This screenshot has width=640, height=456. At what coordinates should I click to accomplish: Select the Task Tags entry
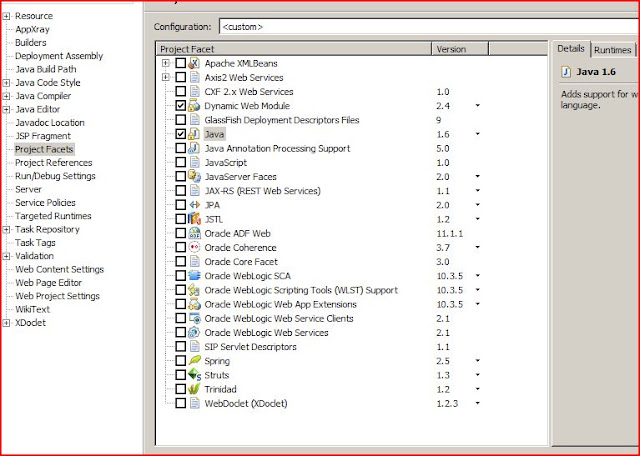tap(35, 242)
